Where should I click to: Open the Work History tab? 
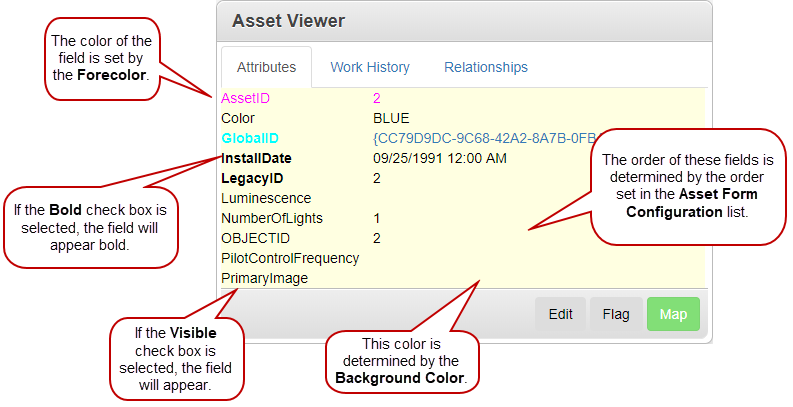[370, 67]
